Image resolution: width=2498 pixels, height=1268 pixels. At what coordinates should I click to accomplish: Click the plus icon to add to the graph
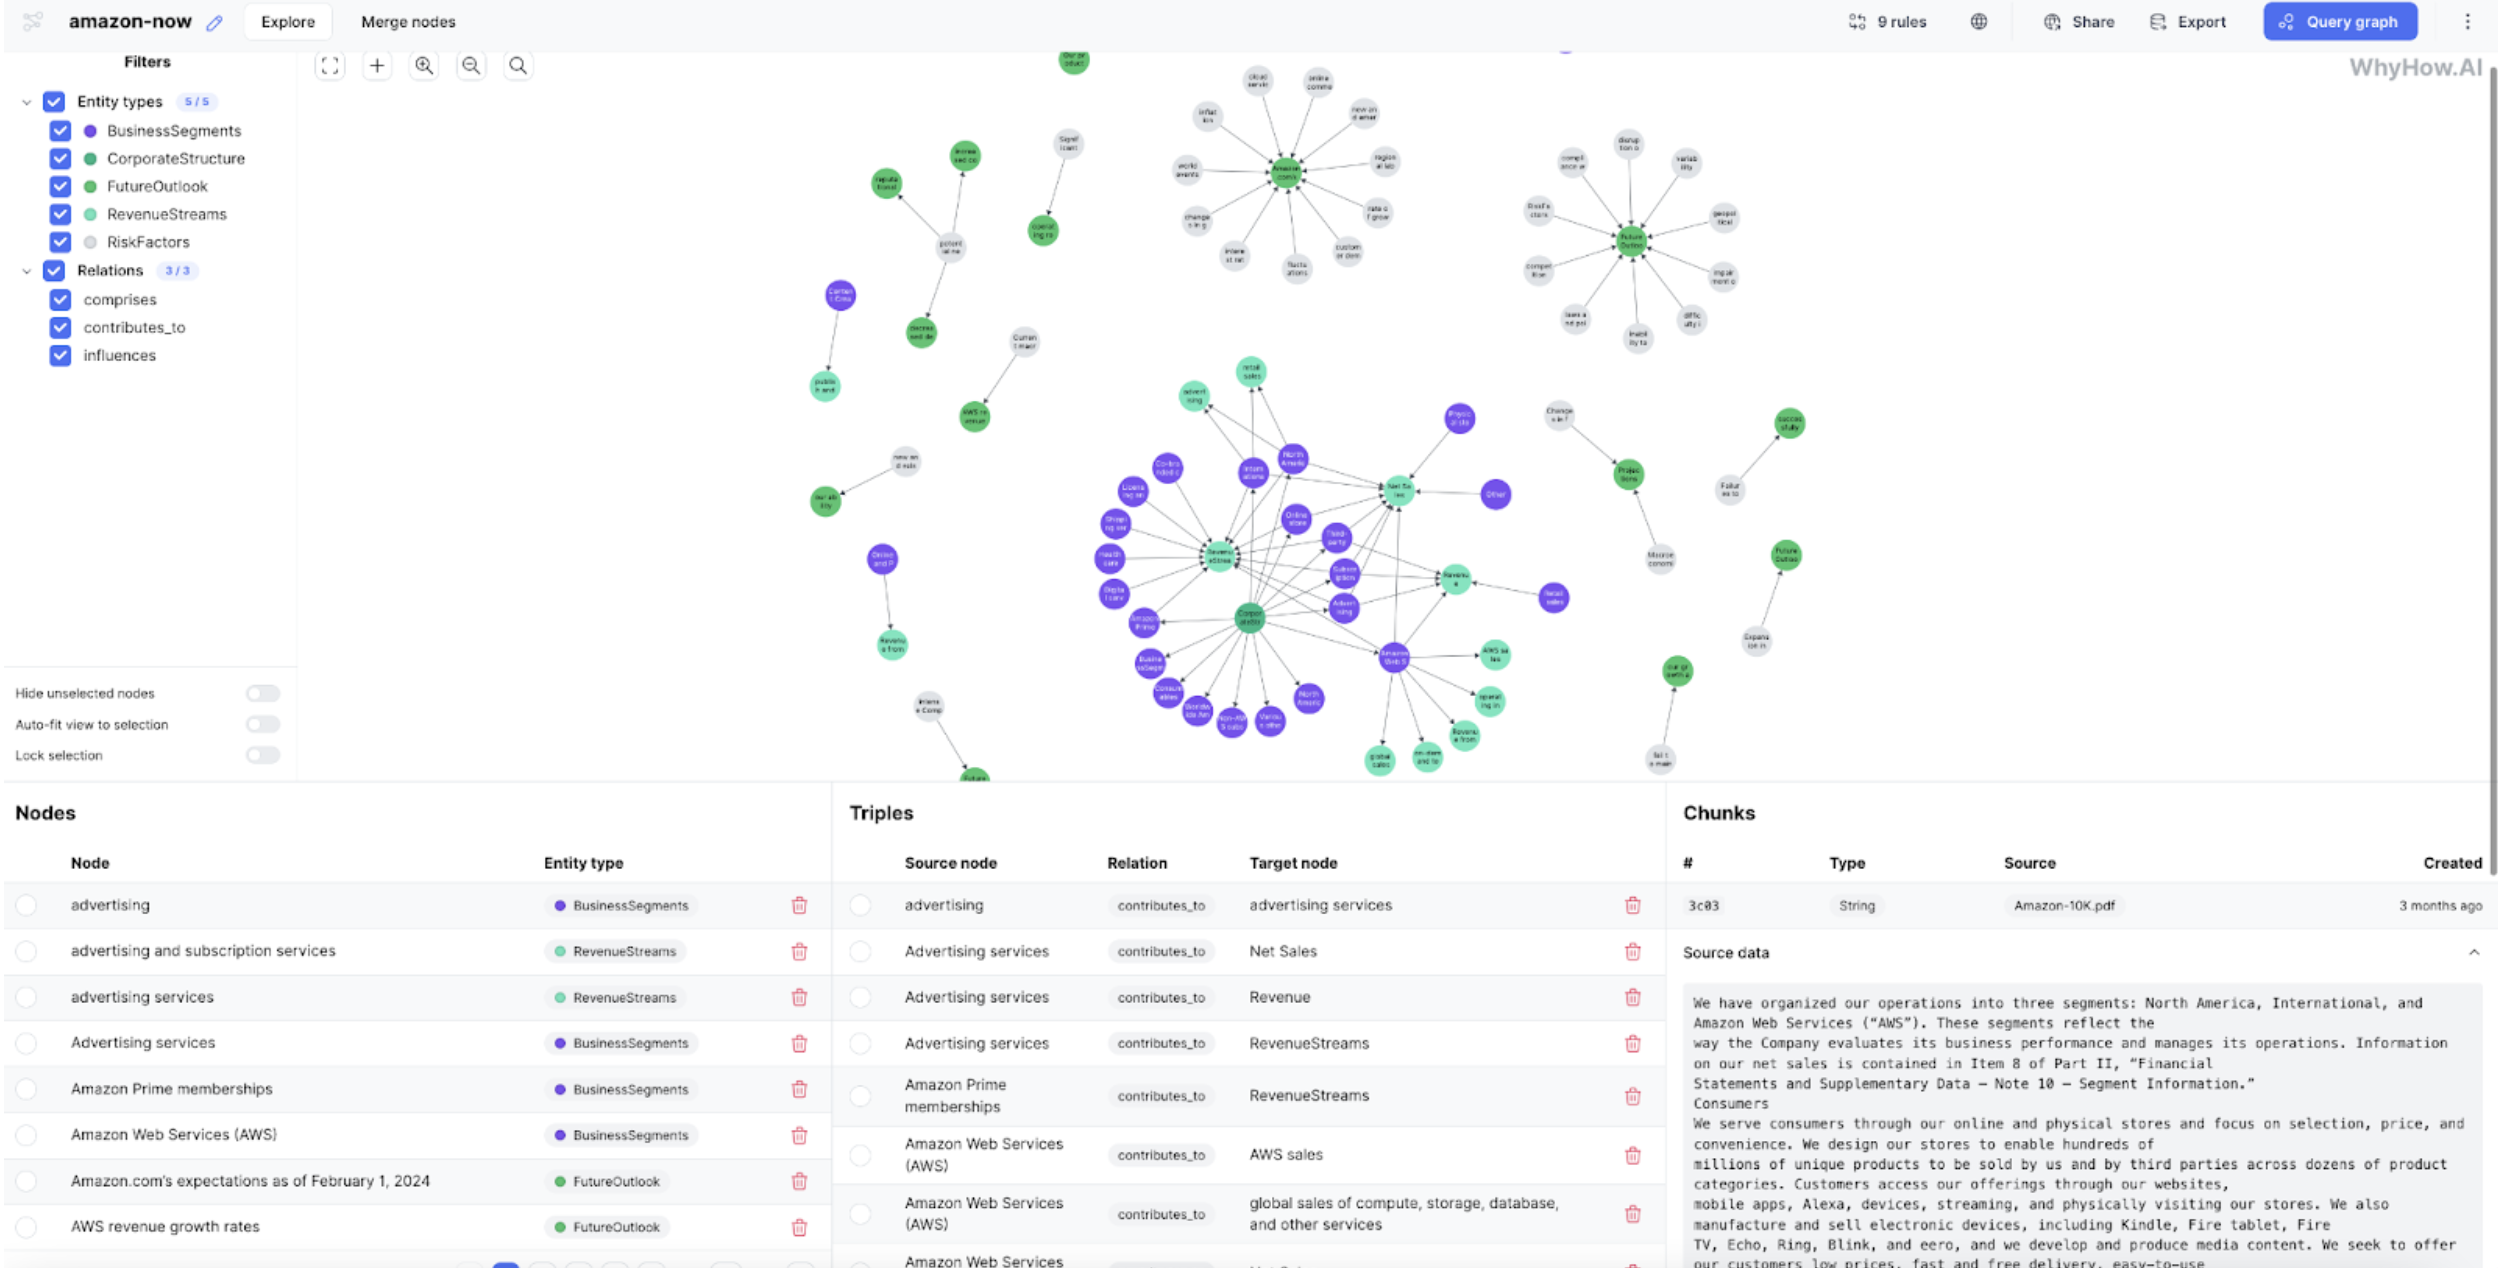click(377, 66)
